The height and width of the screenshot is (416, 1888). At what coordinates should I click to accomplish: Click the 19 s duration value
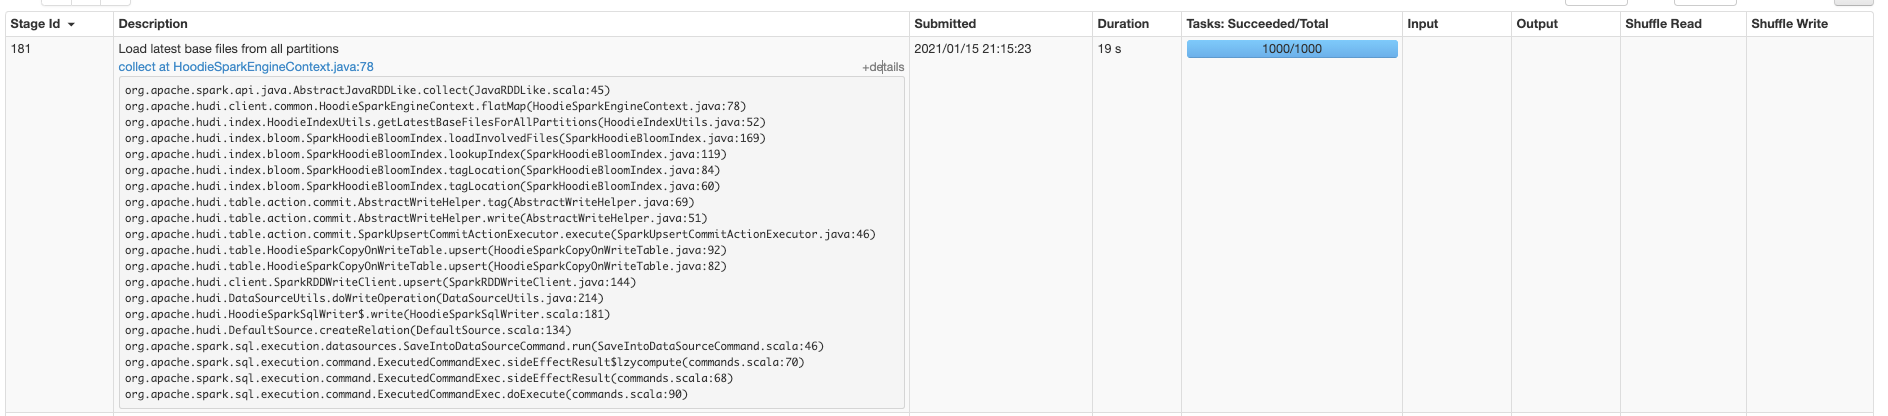point(1109,49)
